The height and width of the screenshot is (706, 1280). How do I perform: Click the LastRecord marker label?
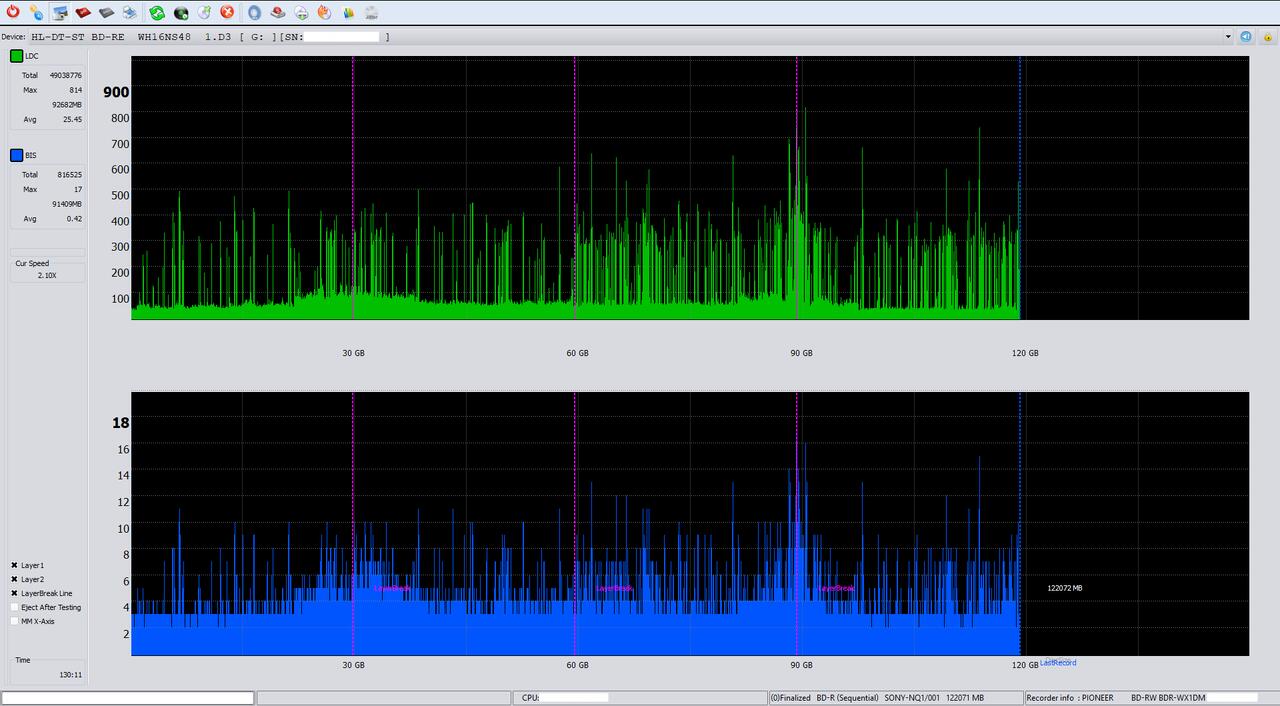(x=1058, y=663)
